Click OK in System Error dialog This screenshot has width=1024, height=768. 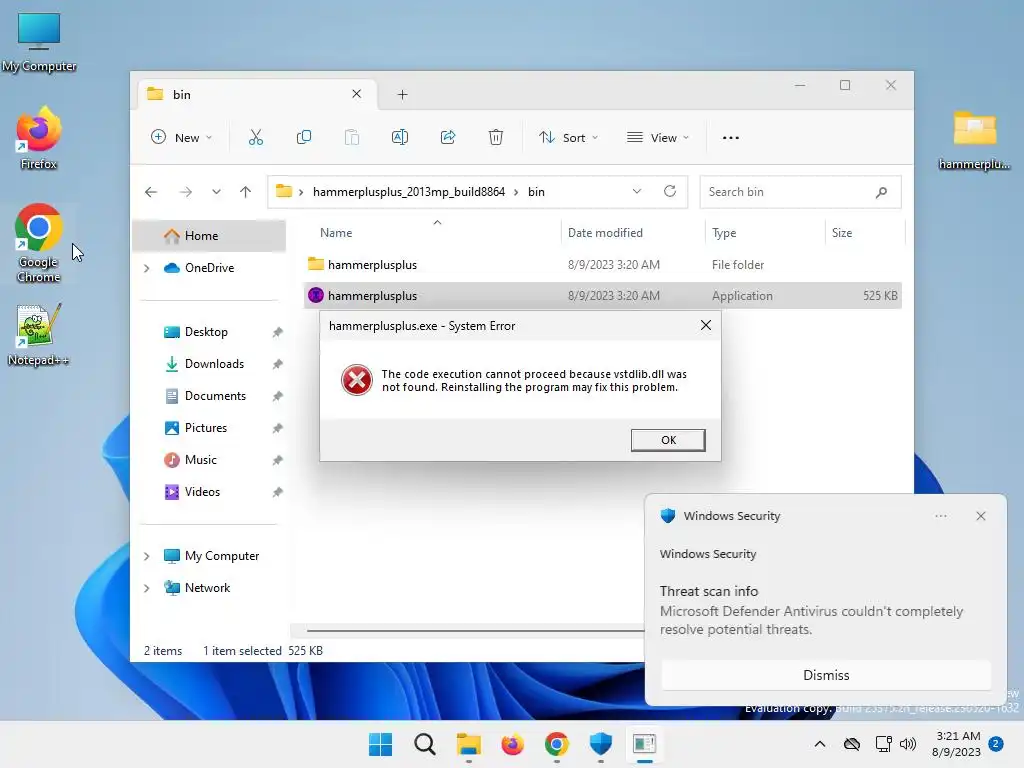[x=668, y=440]
